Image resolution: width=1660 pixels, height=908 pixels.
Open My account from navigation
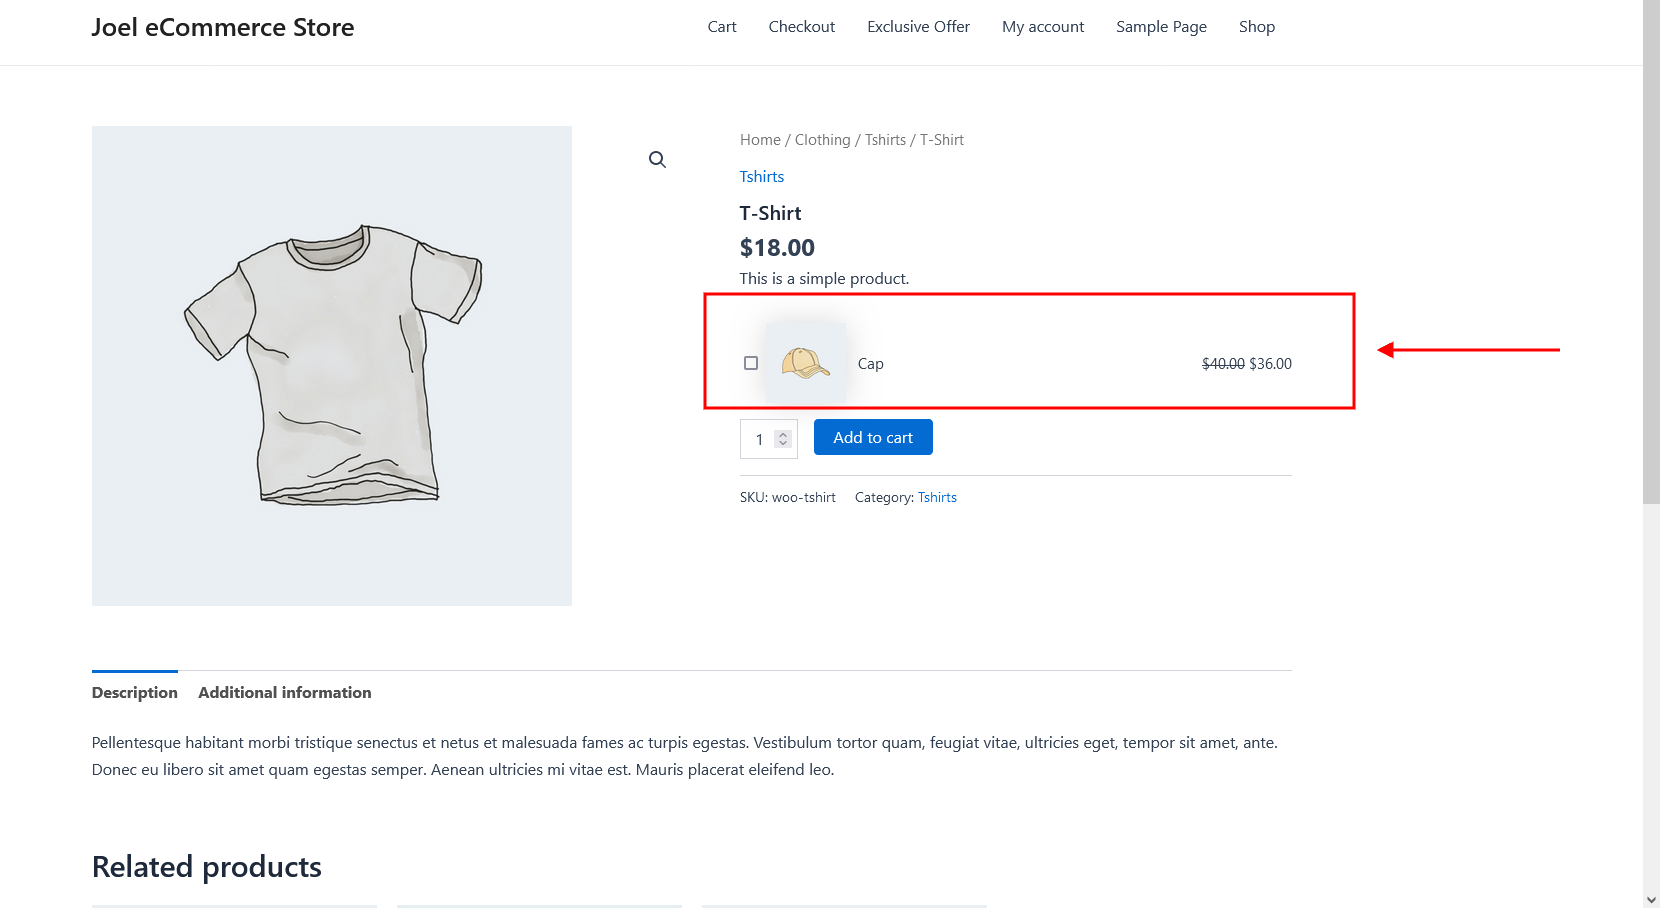1043,27
